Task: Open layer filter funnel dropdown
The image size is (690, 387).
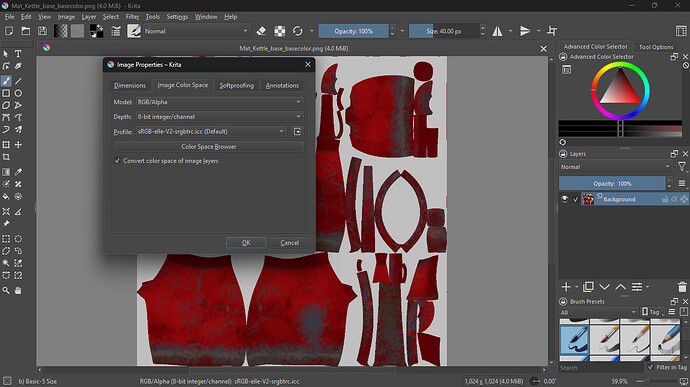Action: [682, 167]
